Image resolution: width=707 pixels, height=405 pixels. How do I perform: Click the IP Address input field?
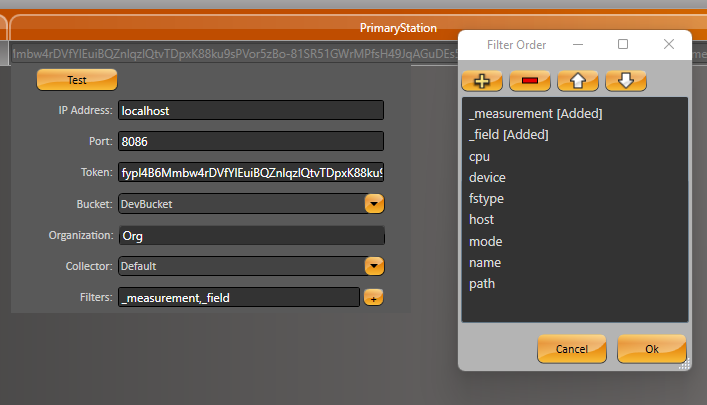tap(250, 111)
